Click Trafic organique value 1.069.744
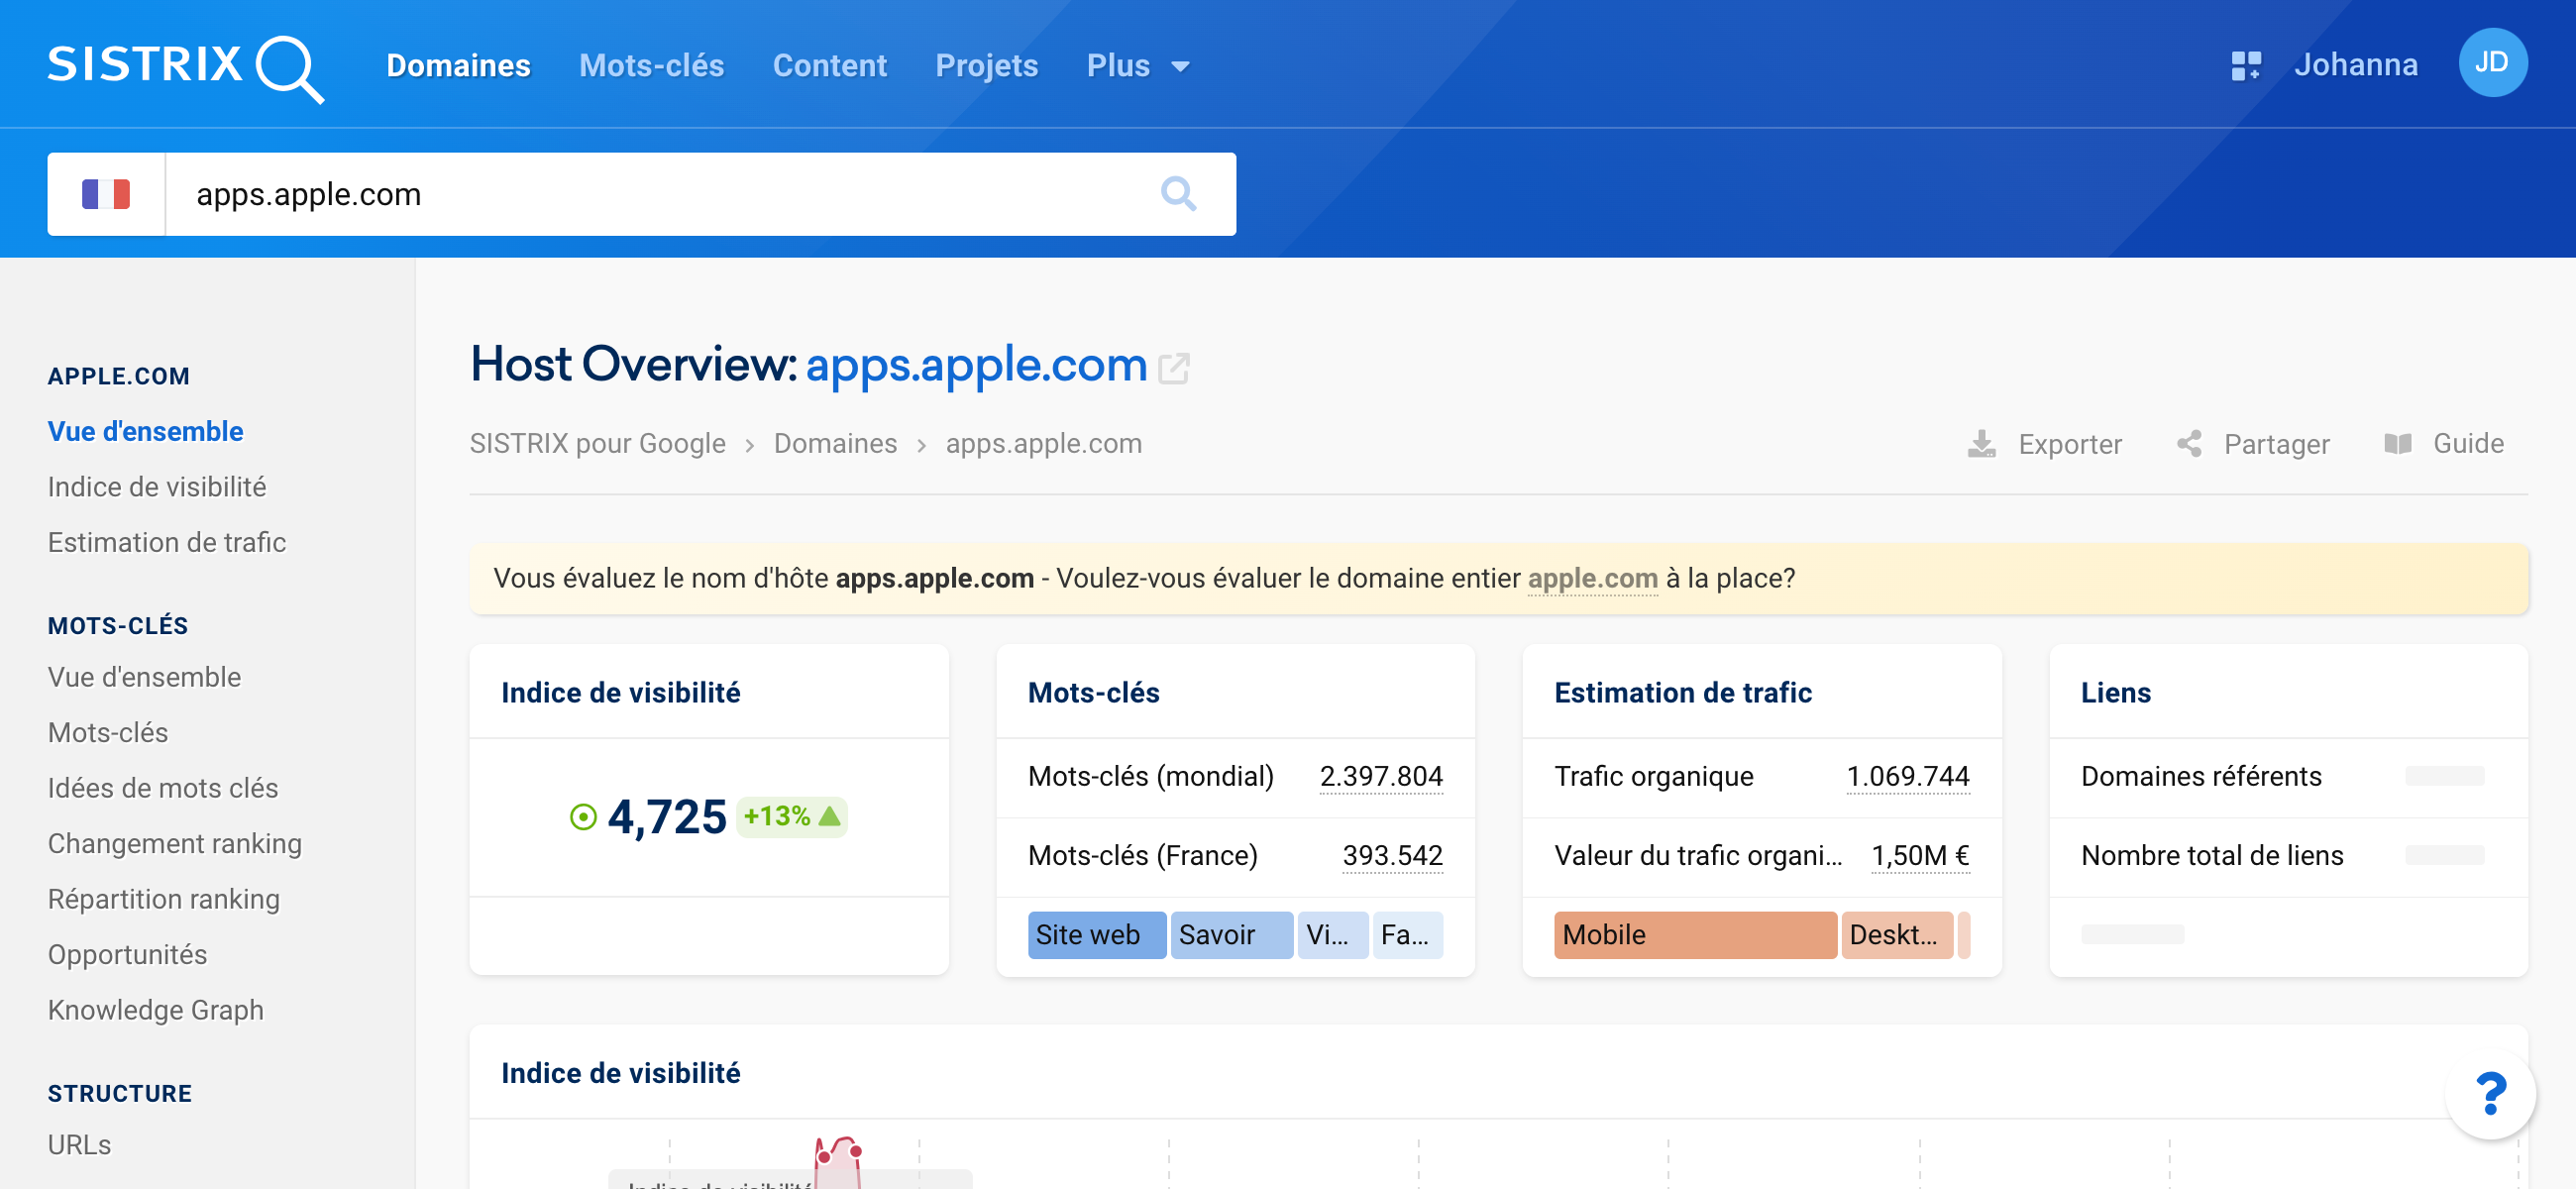This screenshot has width=2576, height=1189. 1908,776
